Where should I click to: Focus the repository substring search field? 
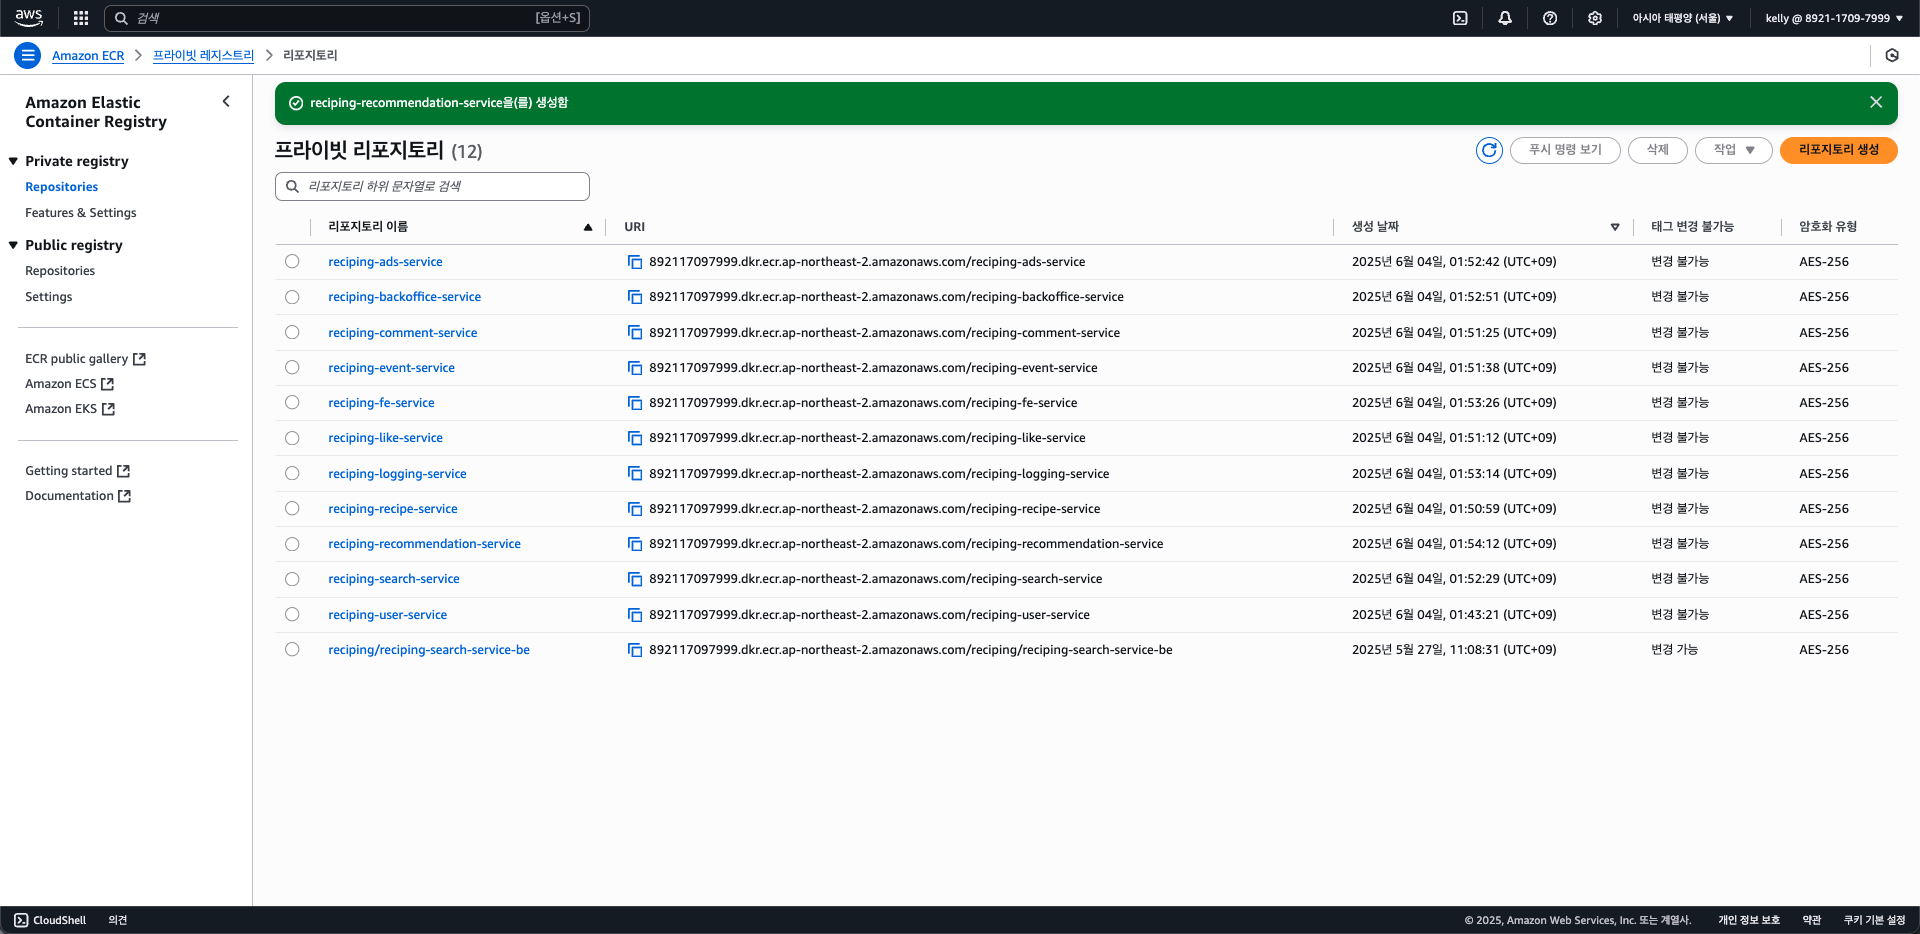tap(432, 187)
